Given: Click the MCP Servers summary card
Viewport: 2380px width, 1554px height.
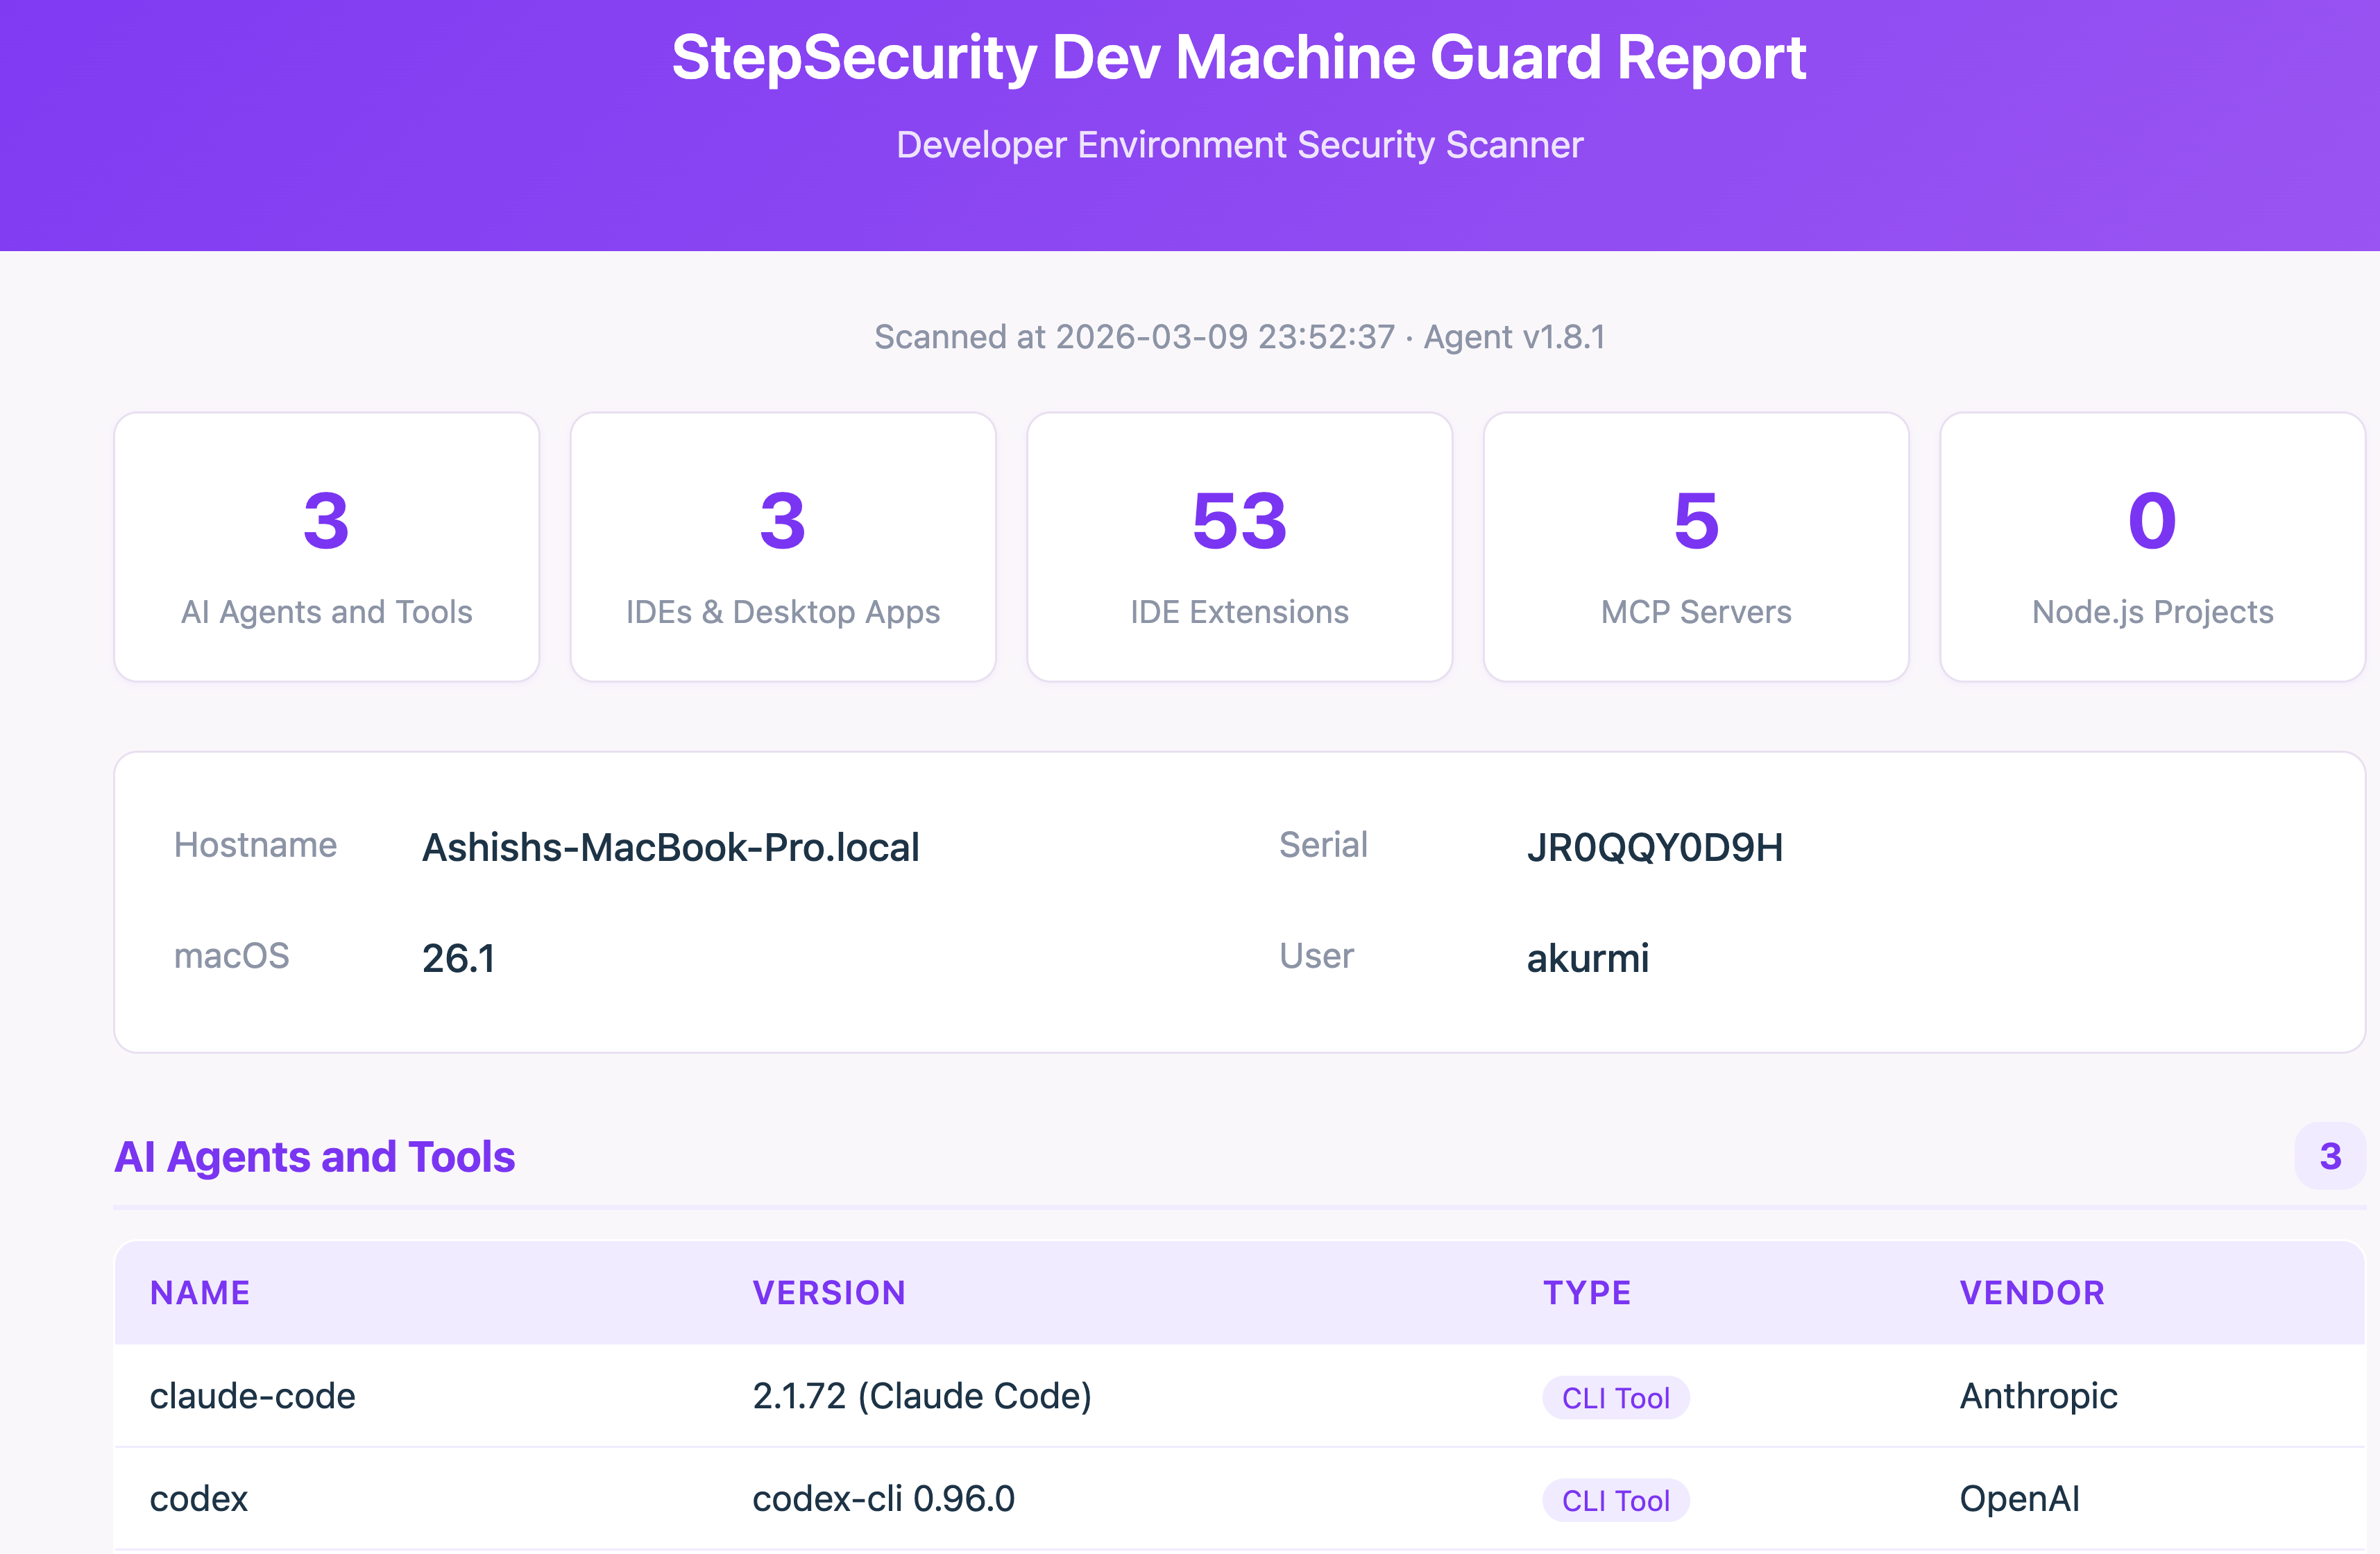Looking at the screenshot, I should 1696,547.
